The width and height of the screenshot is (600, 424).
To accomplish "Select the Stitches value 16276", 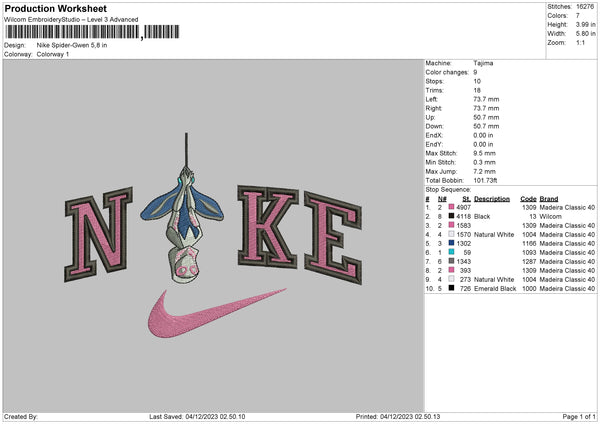I will click(x=585, y=7).
